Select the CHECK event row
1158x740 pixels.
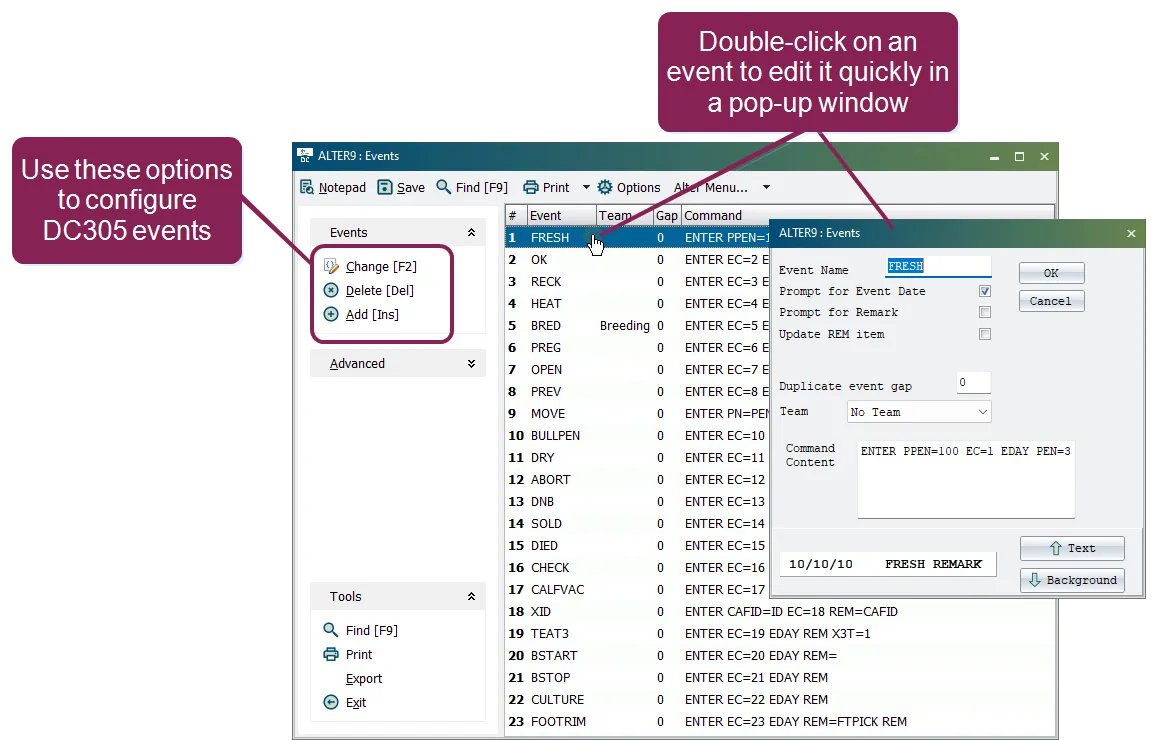pyautogui.click(x=637, y=568)
